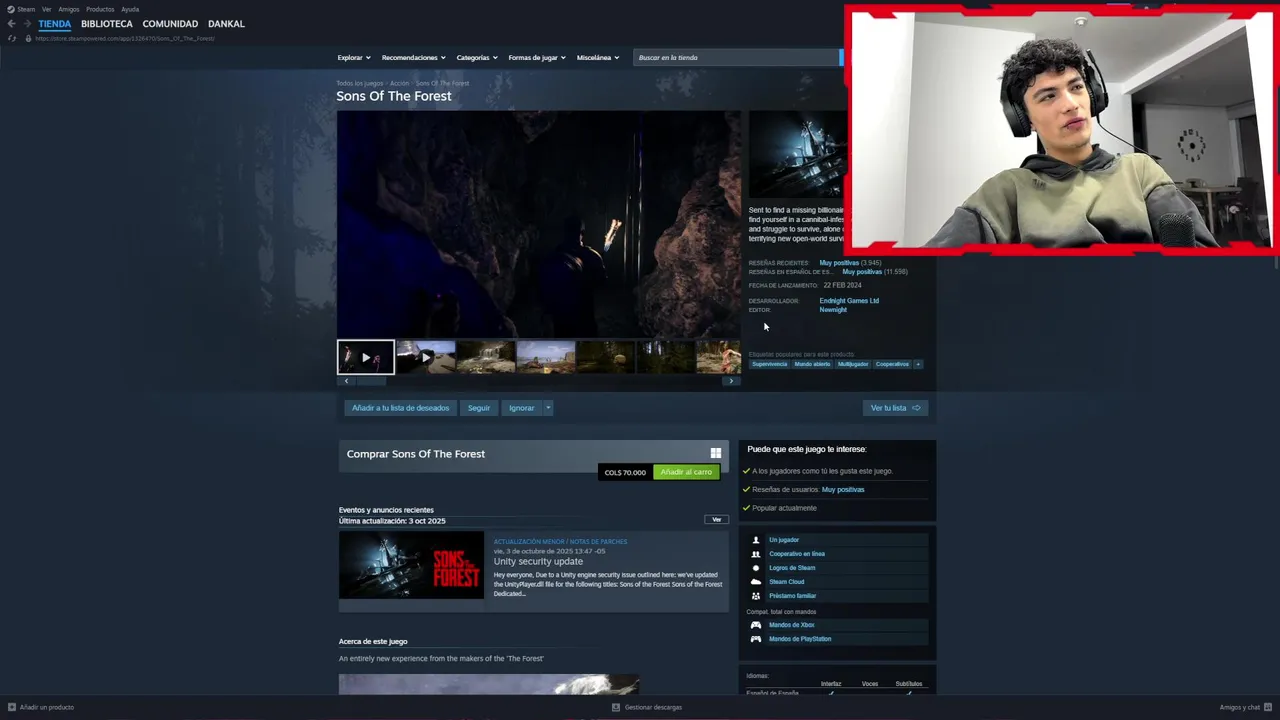Select the second trailer video thumbnail

click(x=426, y=357)
